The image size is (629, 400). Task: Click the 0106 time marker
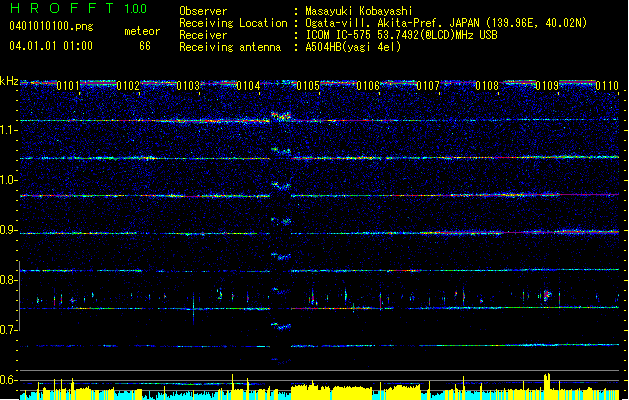tap(368, 85)
